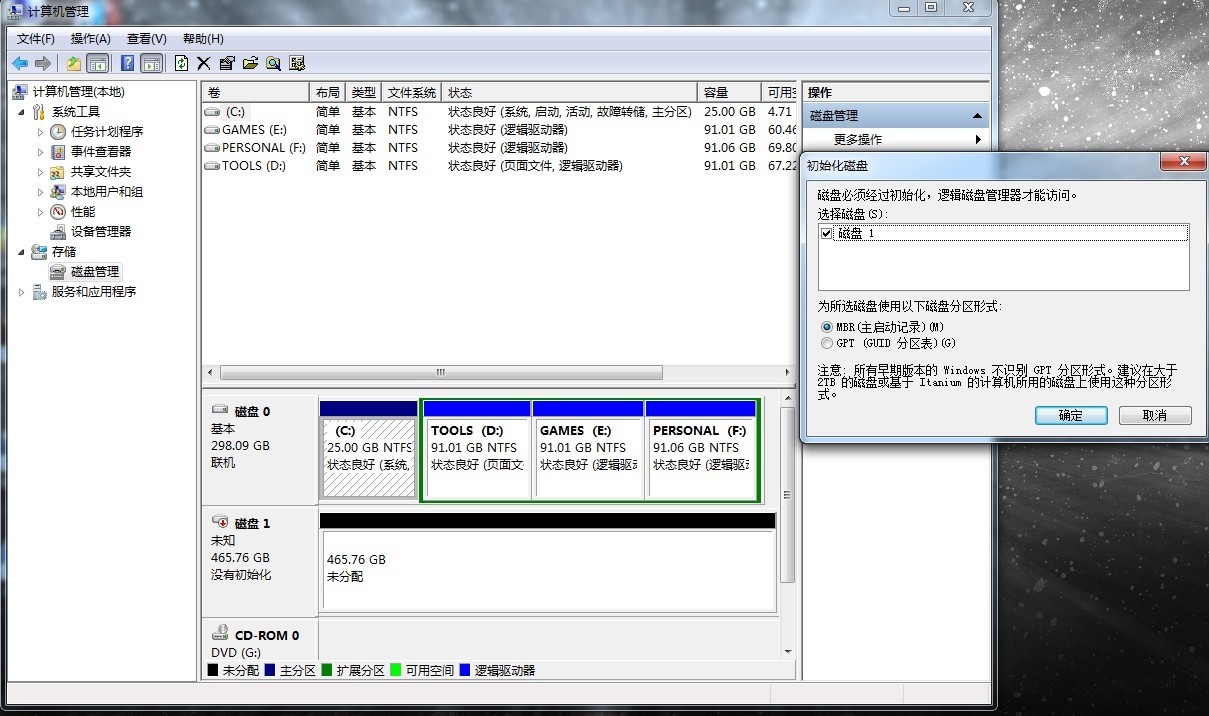Open the 查看(V) menu
This screenshot has width=1209, height=716.
(147, 39)
